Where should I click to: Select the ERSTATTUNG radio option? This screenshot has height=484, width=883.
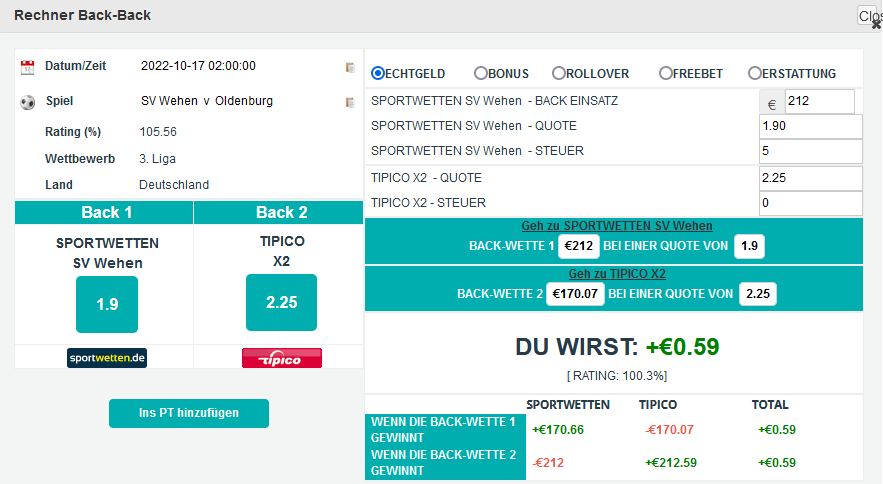(755, 73)
